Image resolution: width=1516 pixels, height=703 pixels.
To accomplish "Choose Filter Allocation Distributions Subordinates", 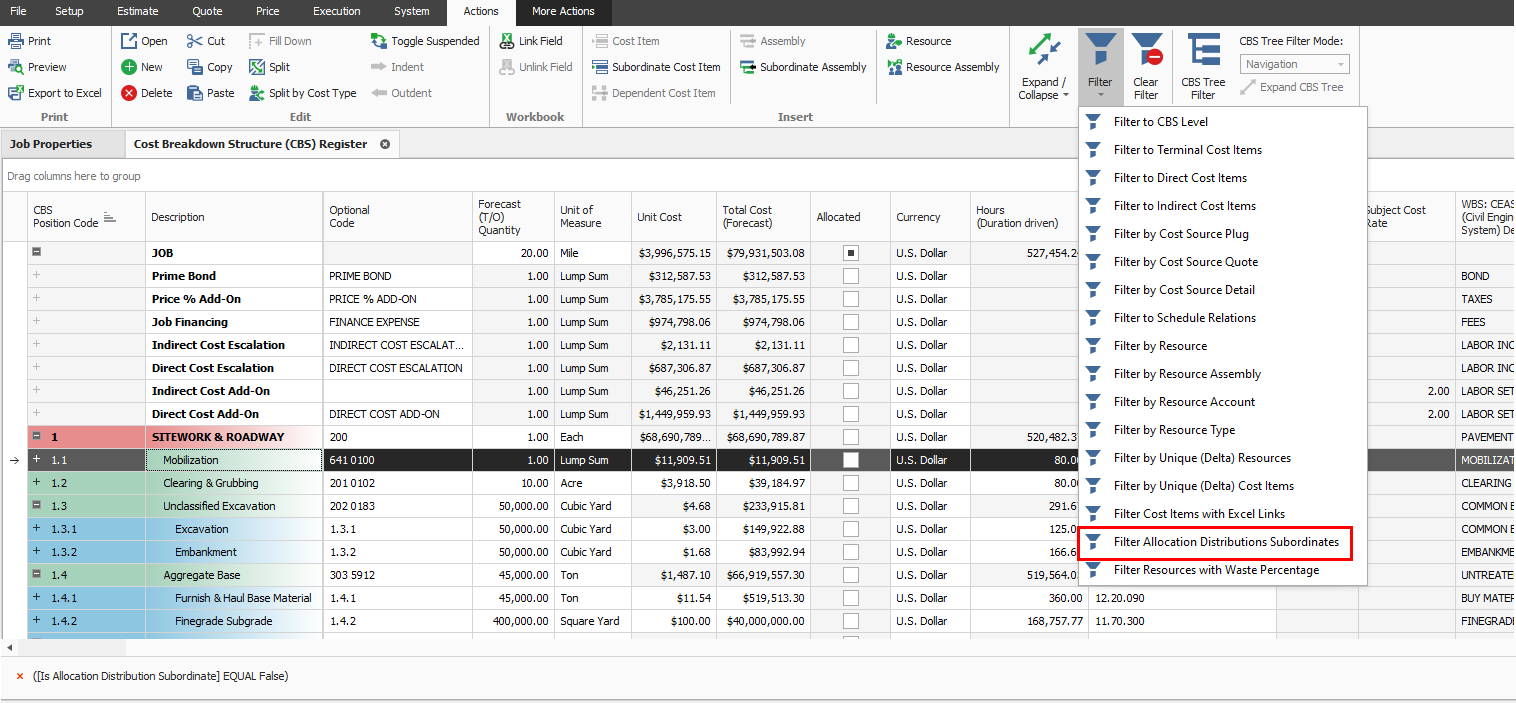I will click(x=1215, y=543).
